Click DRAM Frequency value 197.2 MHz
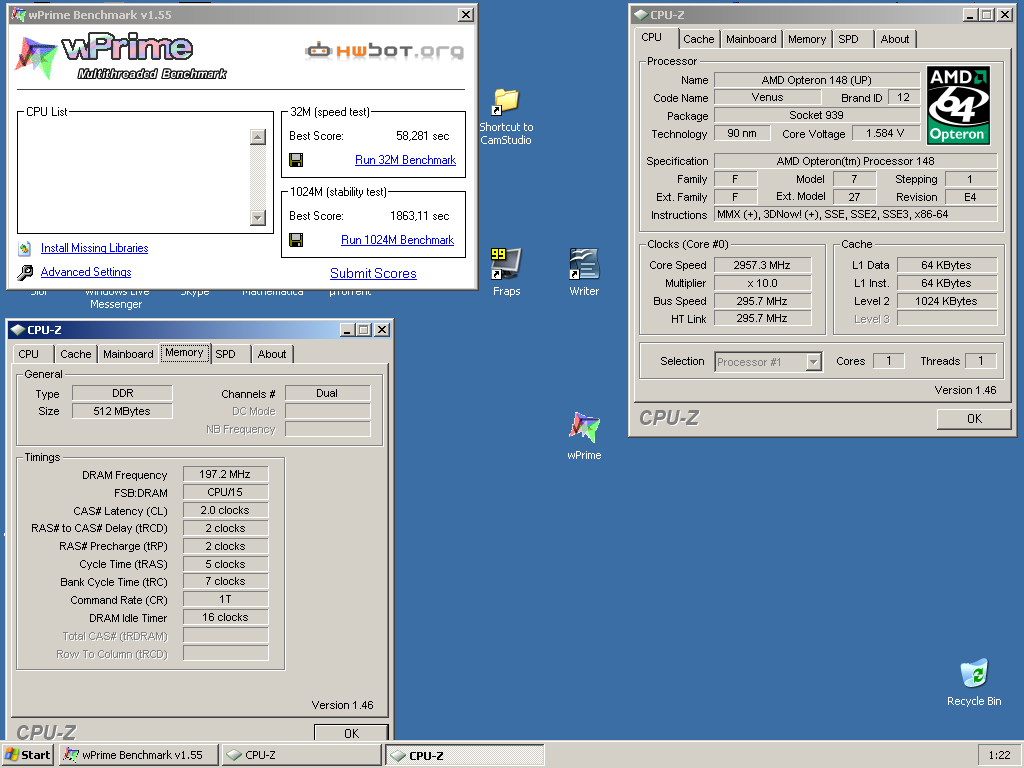1024x768 pixels. tap(225, 474)
